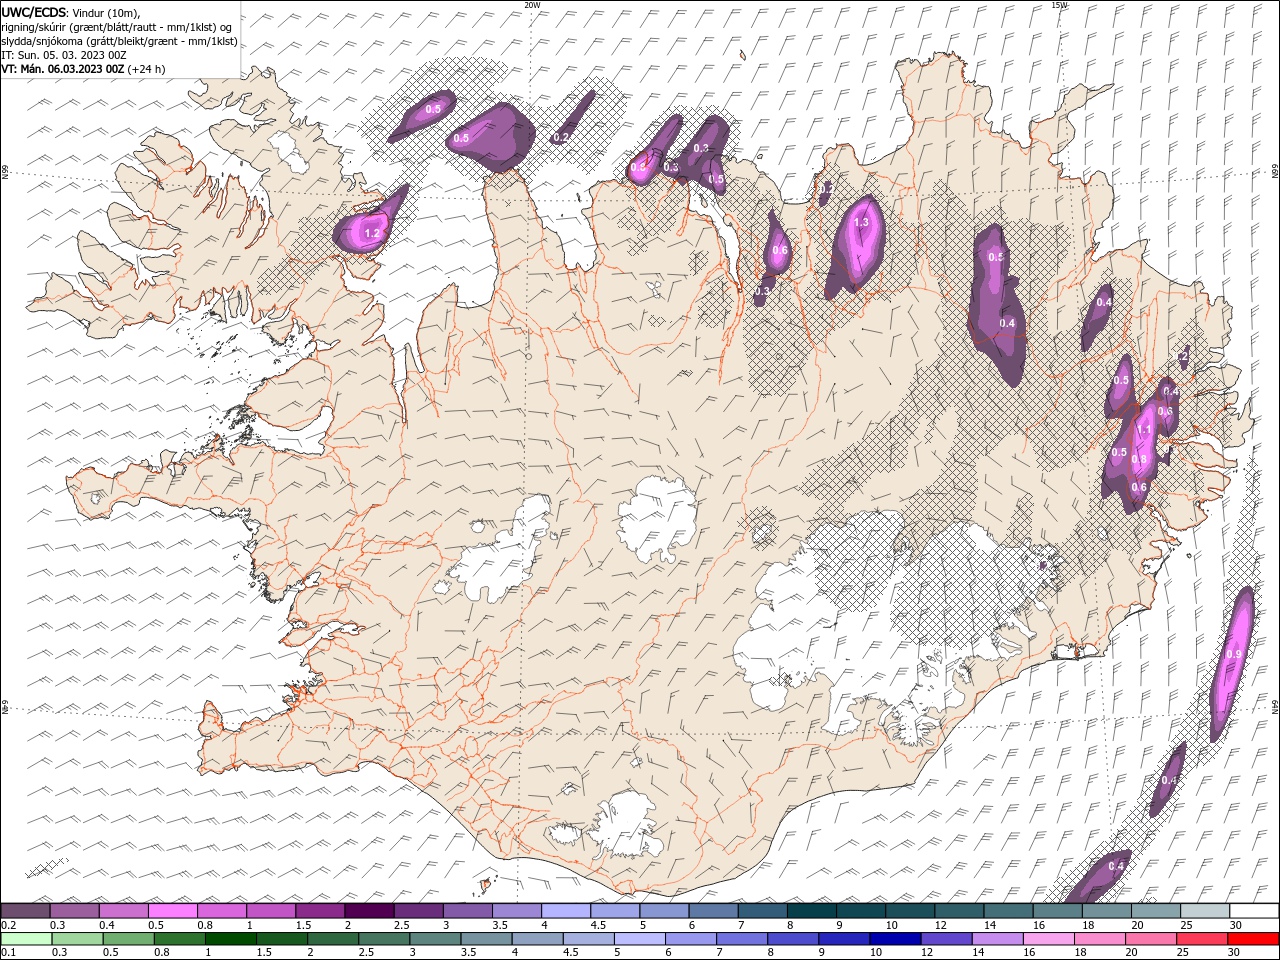1280x960 pixels.
Task: Click the top-row legend label 3.5
Action: (500, 925)
